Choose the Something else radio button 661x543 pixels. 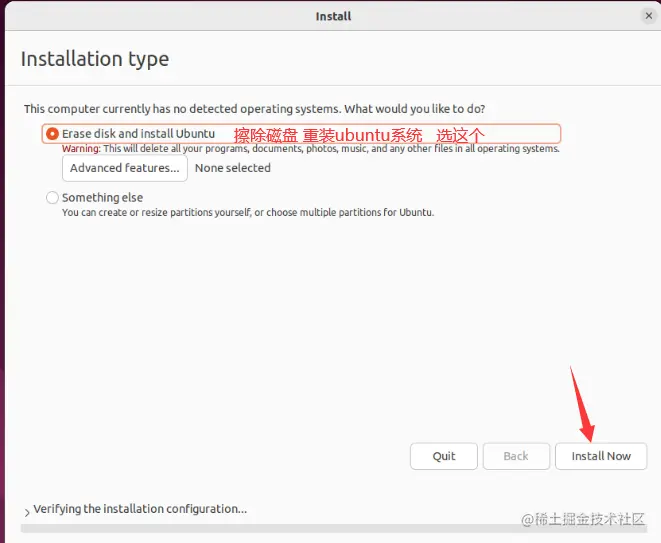(52, 197)
